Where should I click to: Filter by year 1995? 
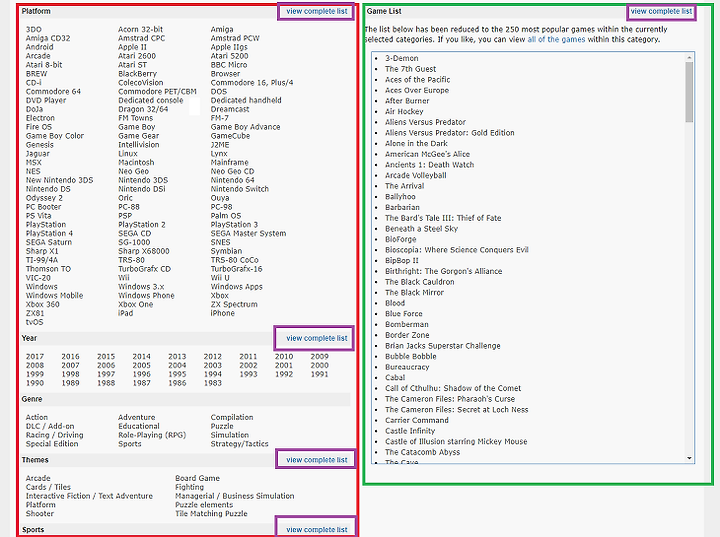[177, 374]
